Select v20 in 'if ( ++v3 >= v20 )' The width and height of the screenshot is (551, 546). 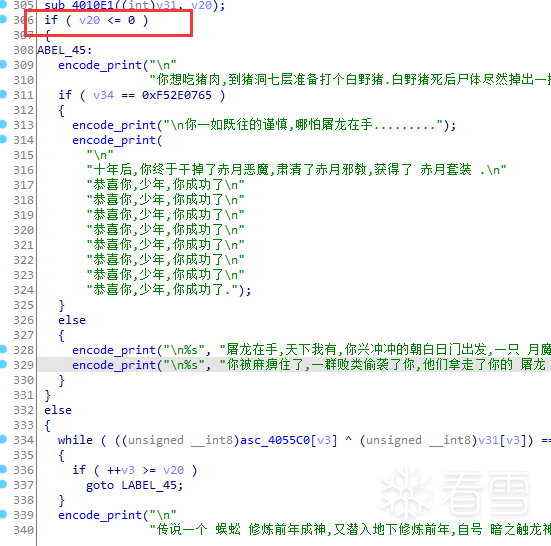174,470
